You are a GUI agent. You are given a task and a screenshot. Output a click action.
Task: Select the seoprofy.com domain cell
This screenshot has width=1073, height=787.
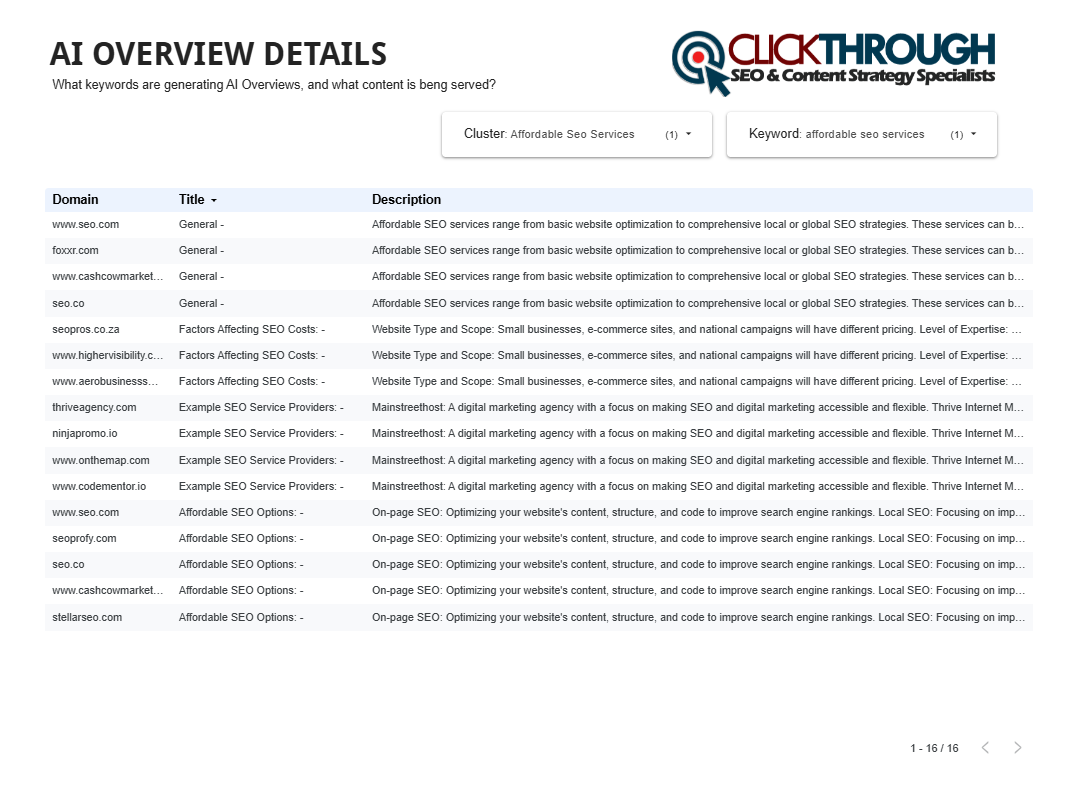click(84, 538)
